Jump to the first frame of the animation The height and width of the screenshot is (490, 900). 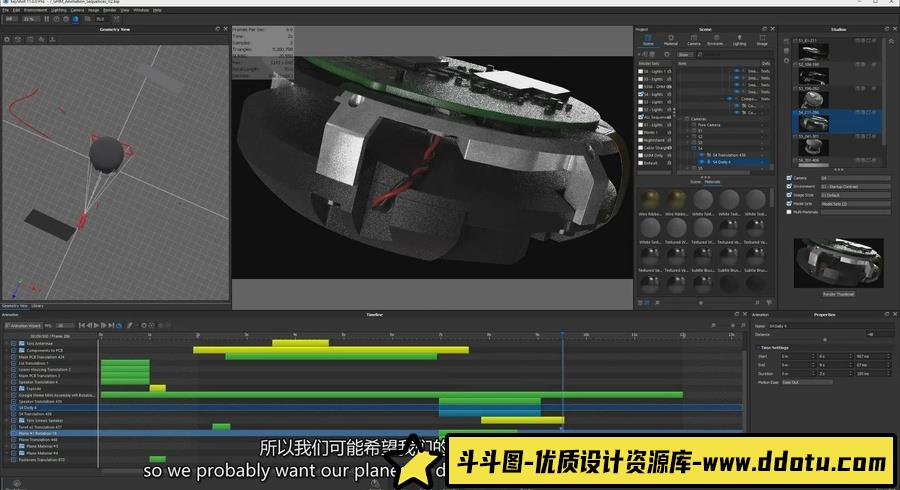click(81, 325)
